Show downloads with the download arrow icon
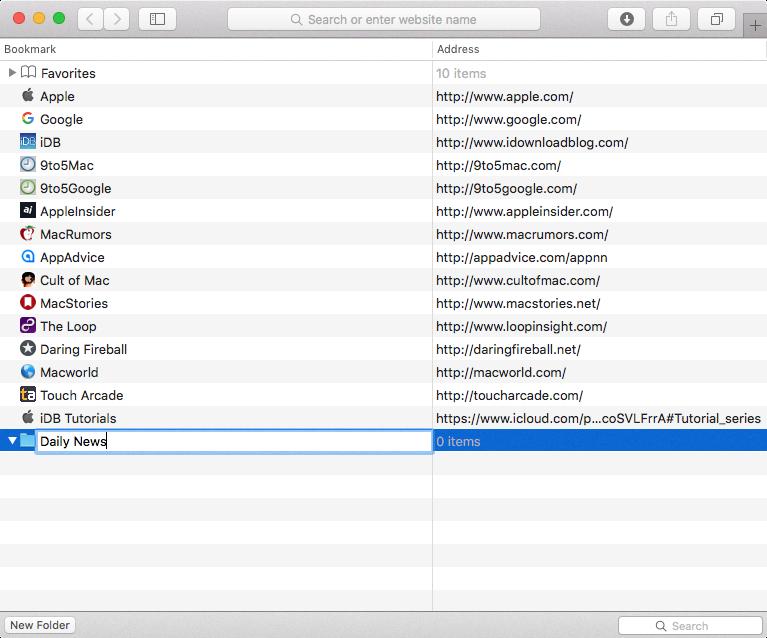Image resolution: width=767 pixels, height=638 pixels. [626, 19]
